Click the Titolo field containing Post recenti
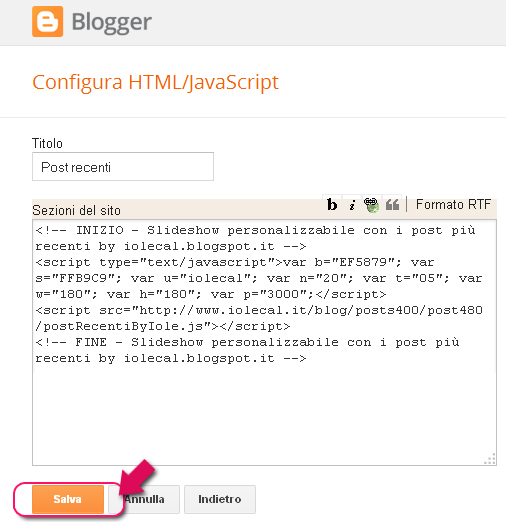This screenshot has height=522, width=506. [x=123, y=167]
